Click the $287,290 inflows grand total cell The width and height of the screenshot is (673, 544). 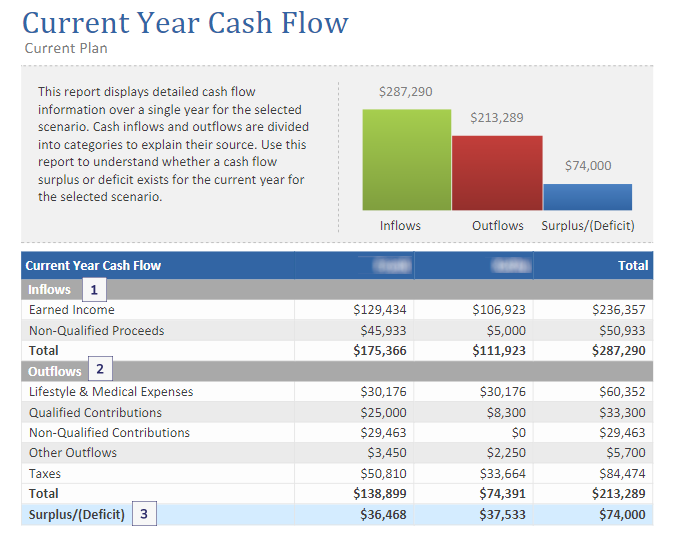tap(618, 351)
